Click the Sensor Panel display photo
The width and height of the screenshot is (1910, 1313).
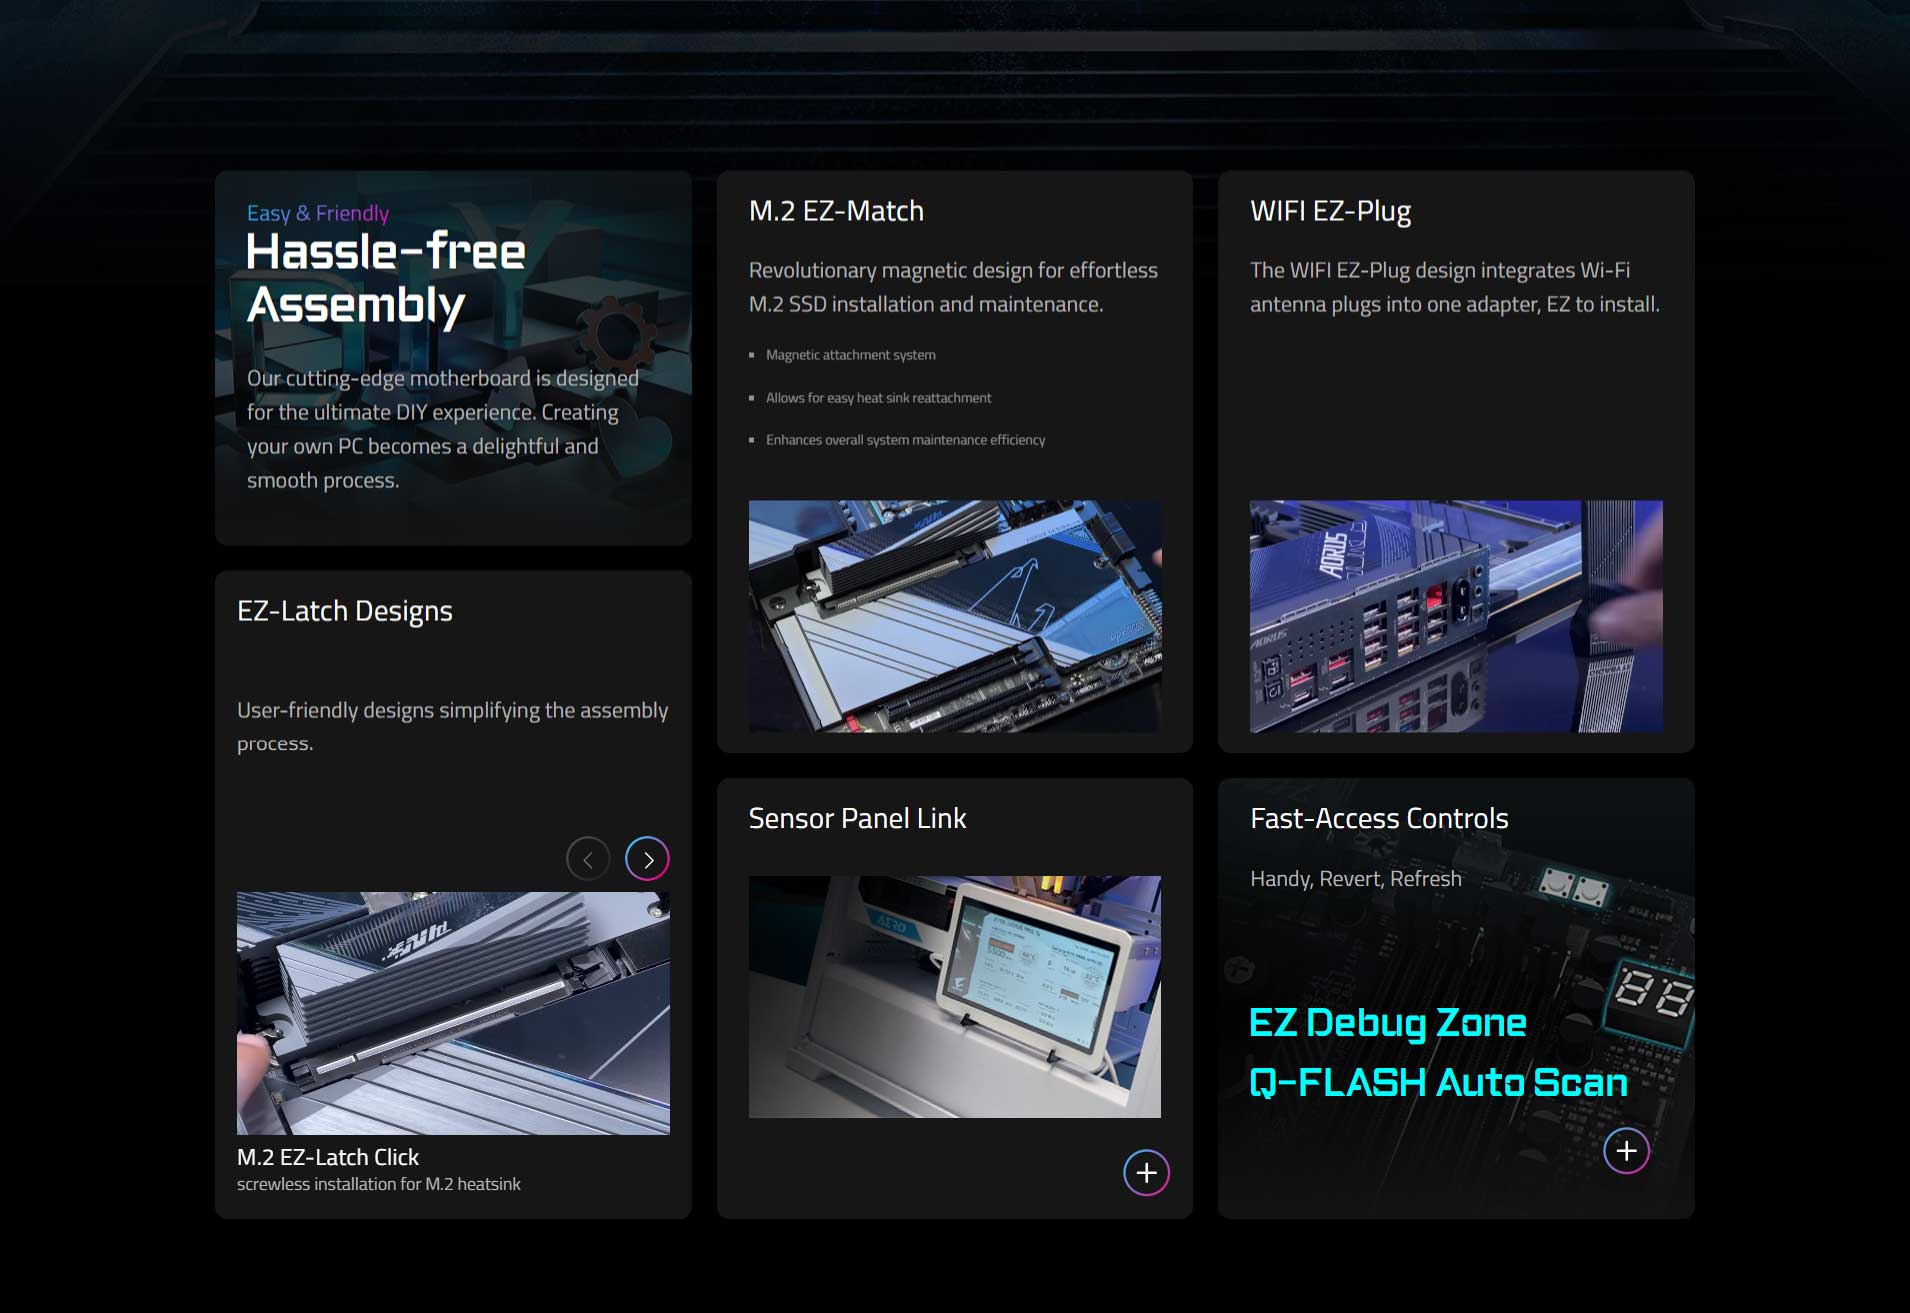point(954,996)
